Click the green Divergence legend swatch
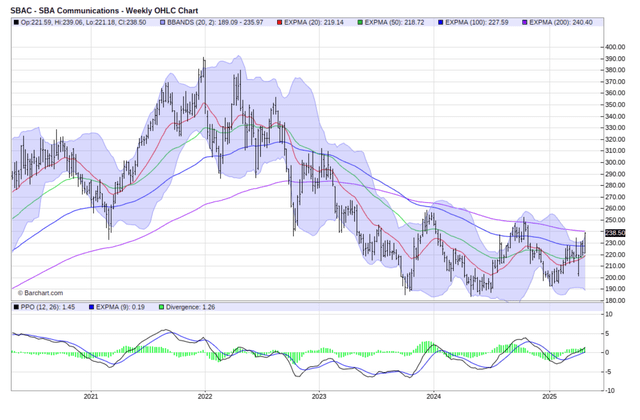Image resolution: width=640 pixels, height=420 pixels. (x=162, y=307)
